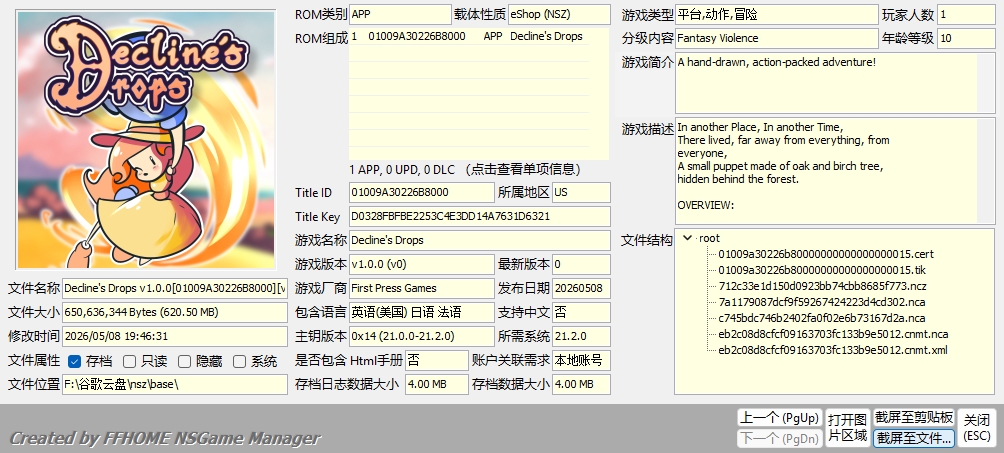Select 712c33e1d150d0923bb74cbb8685f773.ncz file
Viewport: 1004px width, 453px height.
(x=822, y=286)
